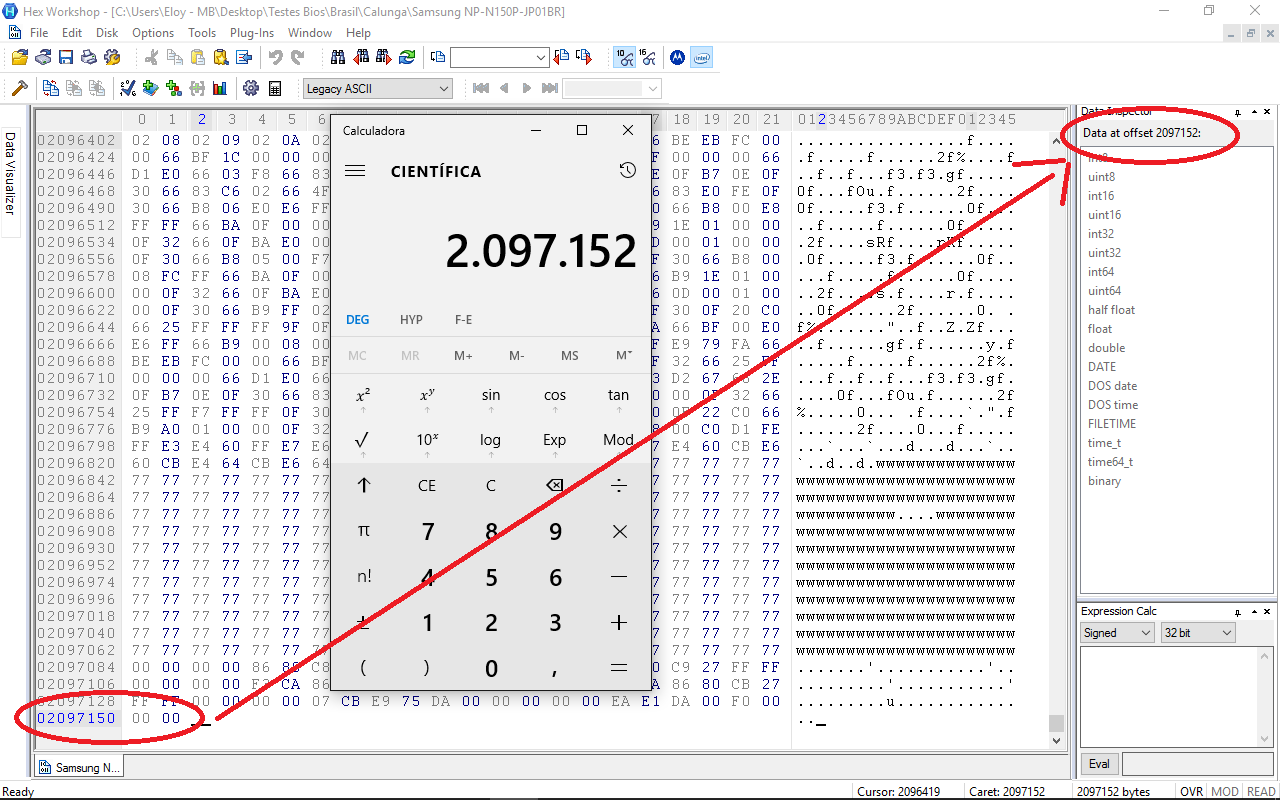Click Find Next binoculars with right arrow
This screenshot has width=1280, height=800.
click(384, 57)
